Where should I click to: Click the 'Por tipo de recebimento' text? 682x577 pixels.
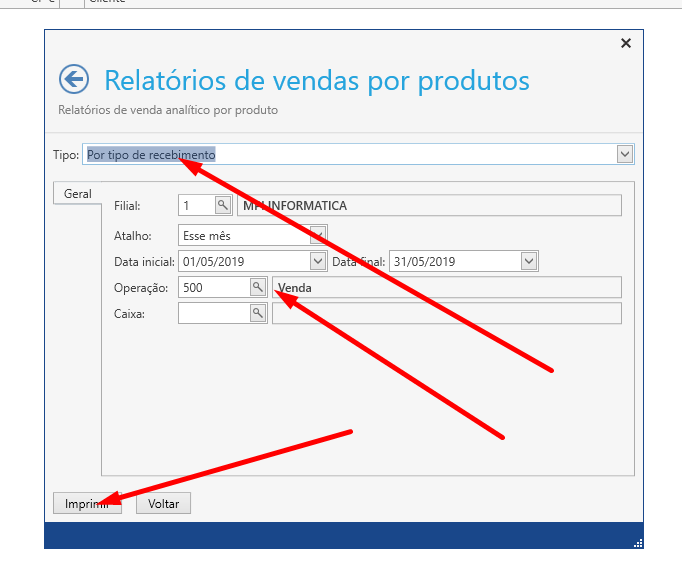point(151,155)
